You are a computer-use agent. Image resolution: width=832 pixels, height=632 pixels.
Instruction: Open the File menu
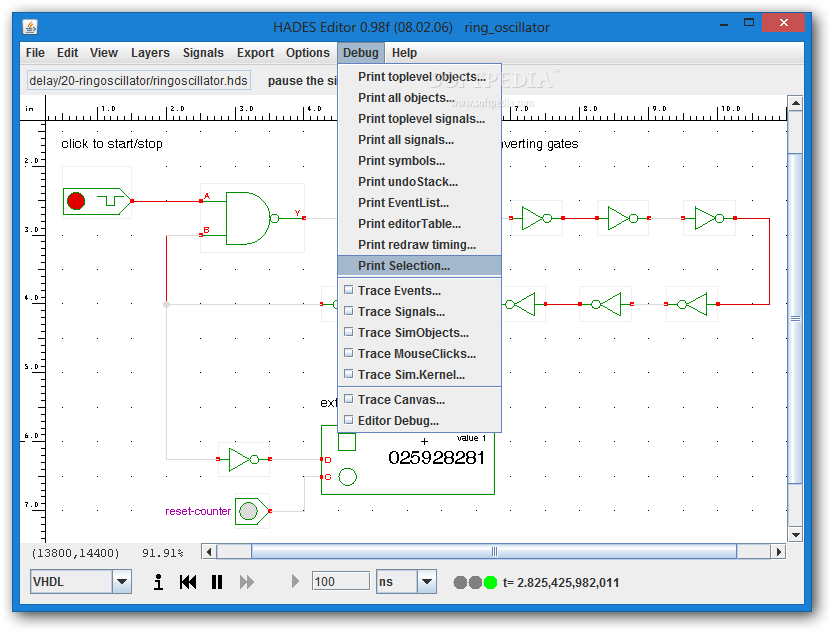pos(35,53)
